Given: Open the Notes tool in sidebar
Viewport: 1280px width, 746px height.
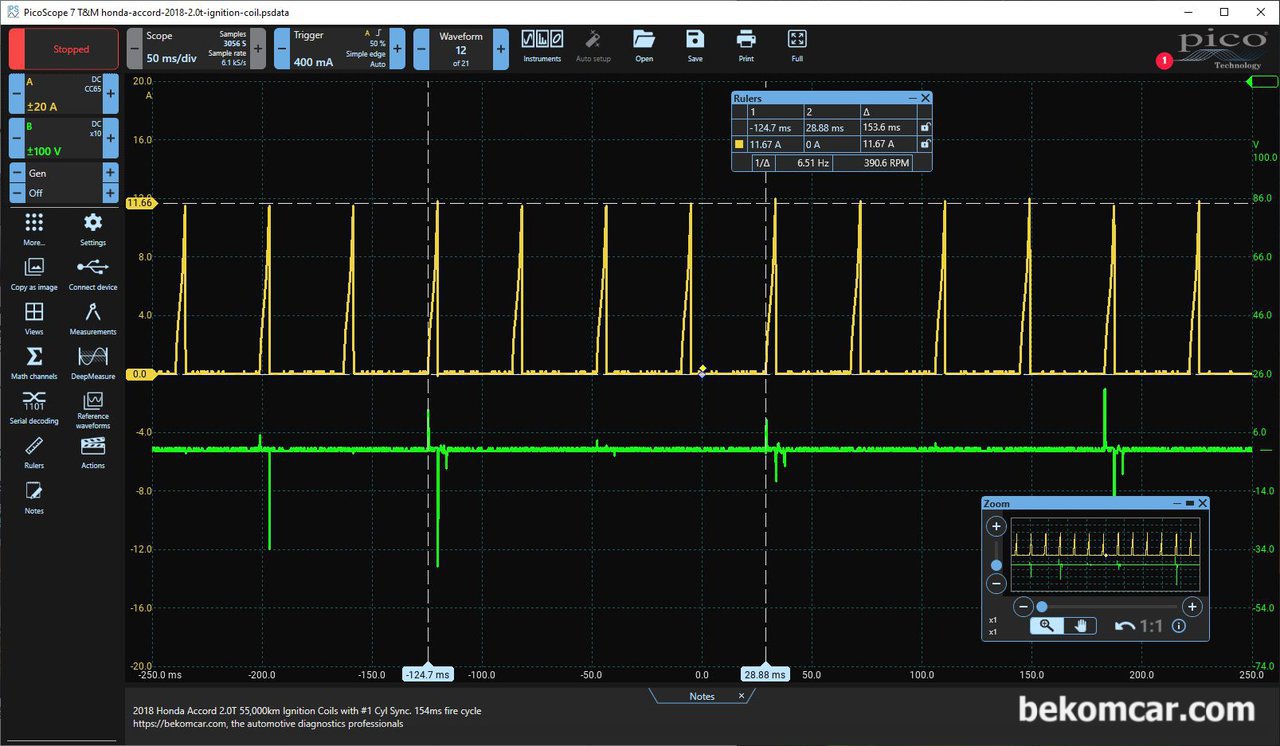Looking at the screenshot, I should [x=34, y=497].
